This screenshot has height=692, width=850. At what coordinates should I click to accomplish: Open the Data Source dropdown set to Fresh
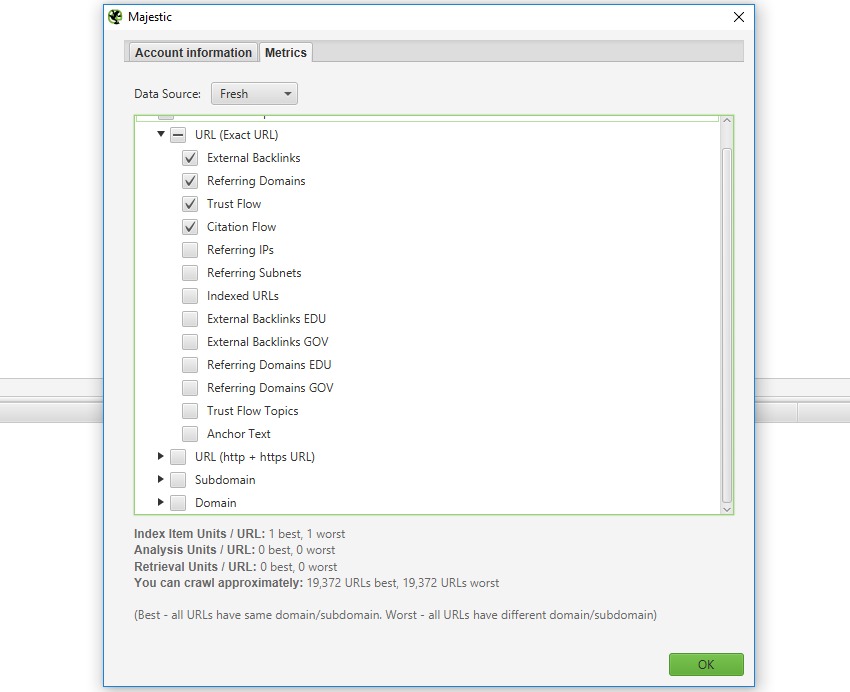pos(254,94)
